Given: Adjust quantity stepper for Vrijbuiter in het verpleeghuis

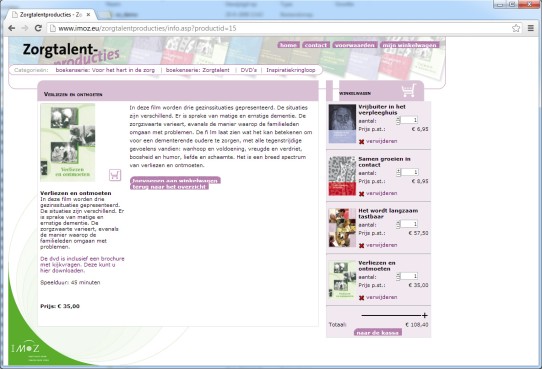Looking at the screenshot, I should [398, 120].
